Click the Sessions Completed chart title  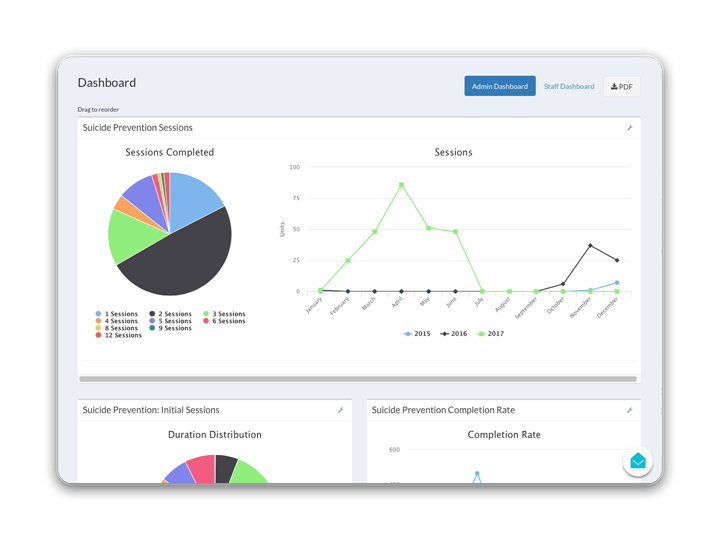coord(169,152)
